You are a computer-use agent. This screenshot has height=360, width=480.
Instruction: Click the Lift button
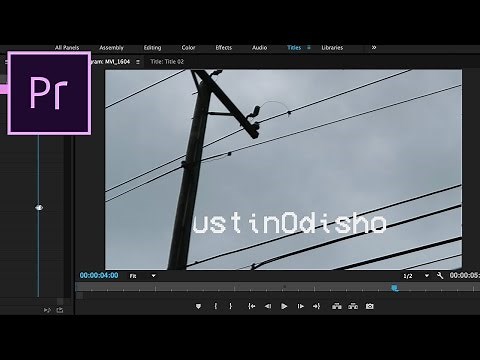pos(337,306)
